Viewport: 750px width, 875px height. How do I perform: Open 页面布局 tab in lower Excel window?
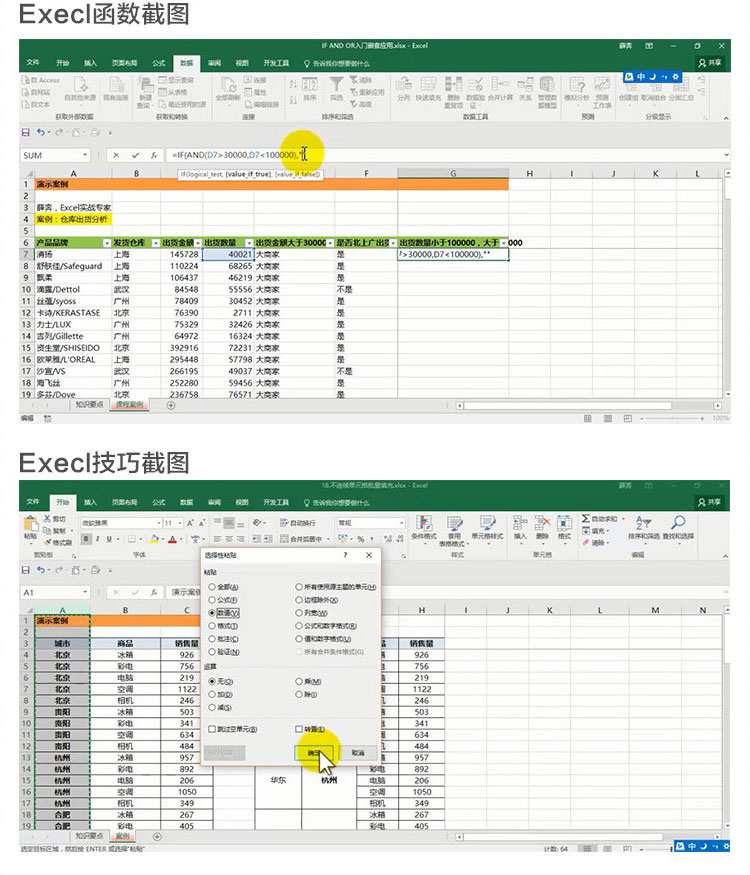124,502
